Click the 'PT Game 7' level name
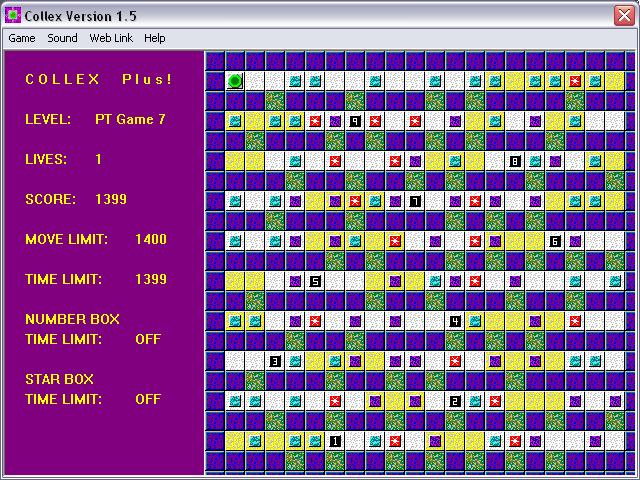Image resolution: width=640 pixels, height=480 pixels. (130, 119)
